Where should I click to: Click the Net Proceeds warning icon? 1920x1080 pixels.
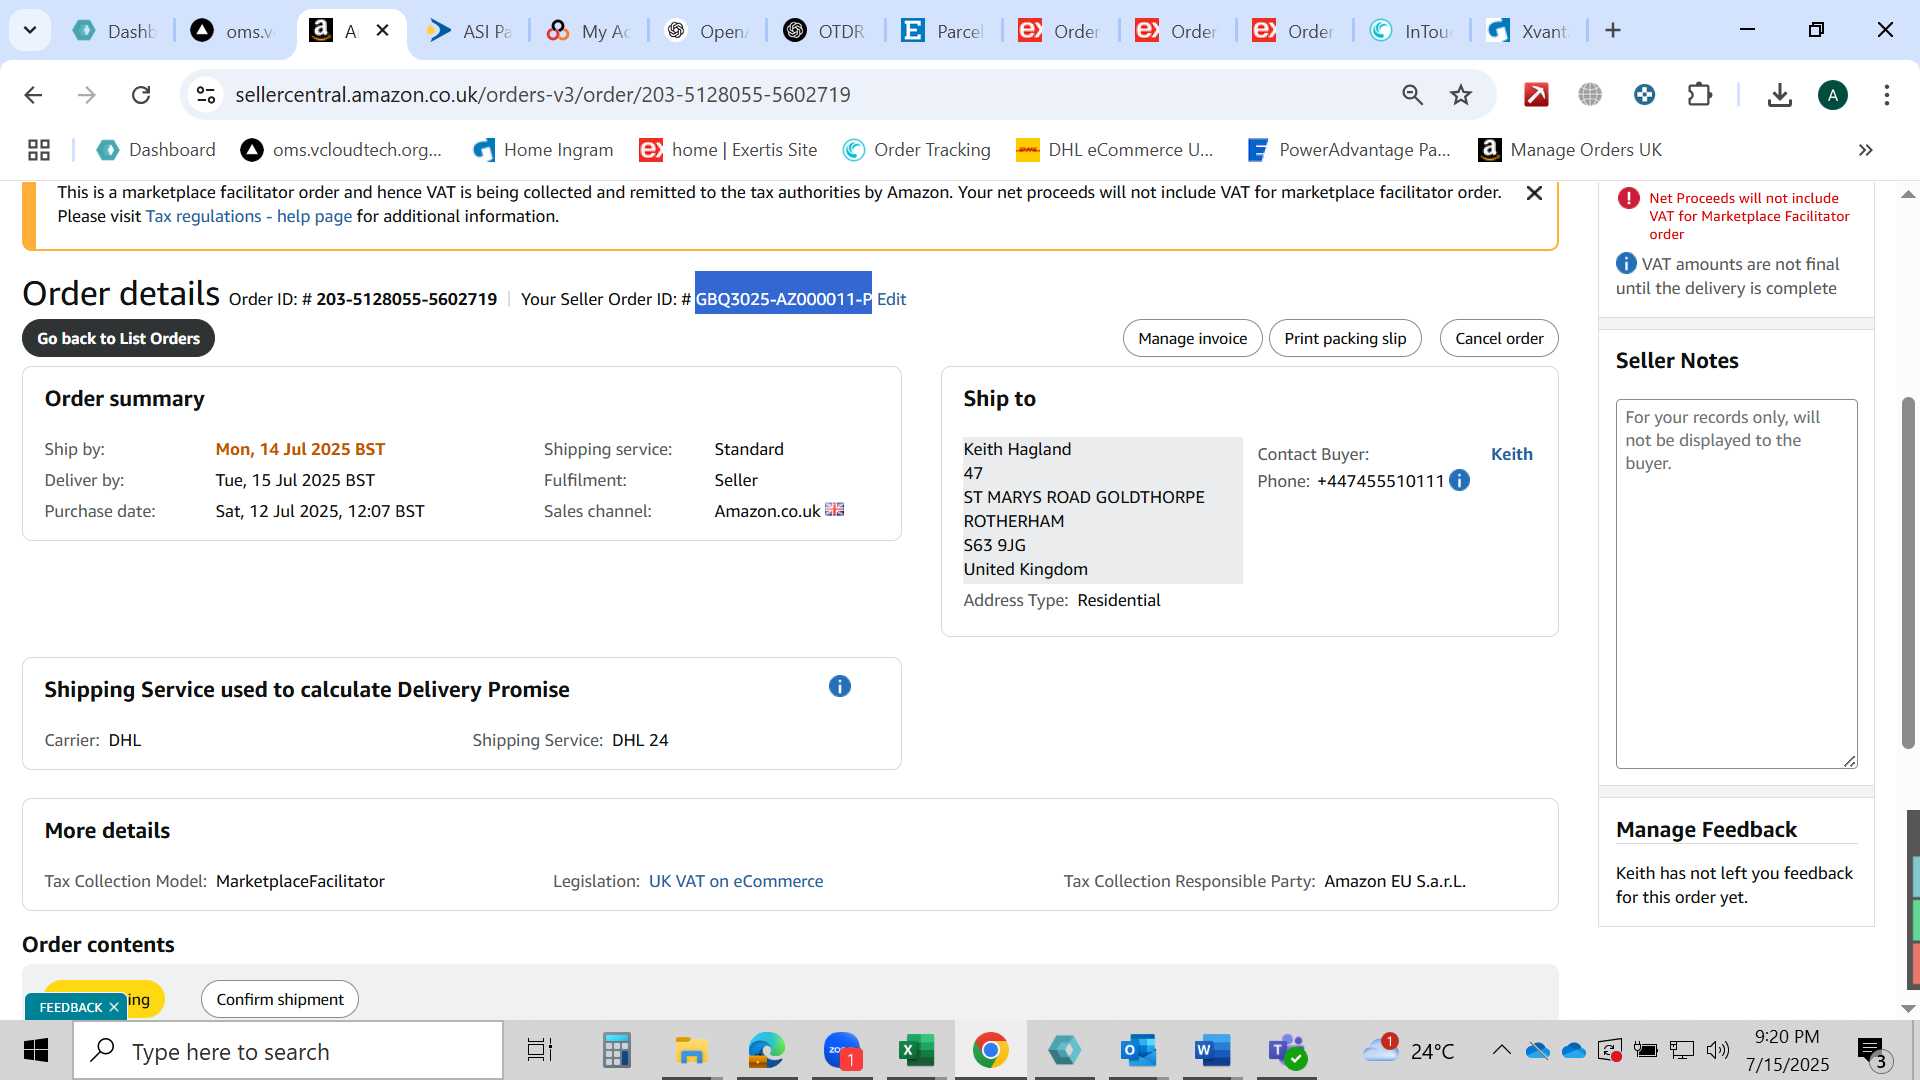tap(1628, 199)
